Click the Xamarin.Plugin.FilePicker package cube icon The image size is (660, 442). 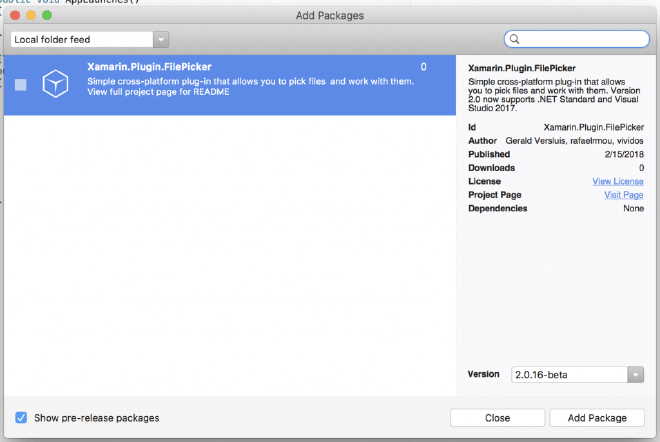tap(55, 84)
